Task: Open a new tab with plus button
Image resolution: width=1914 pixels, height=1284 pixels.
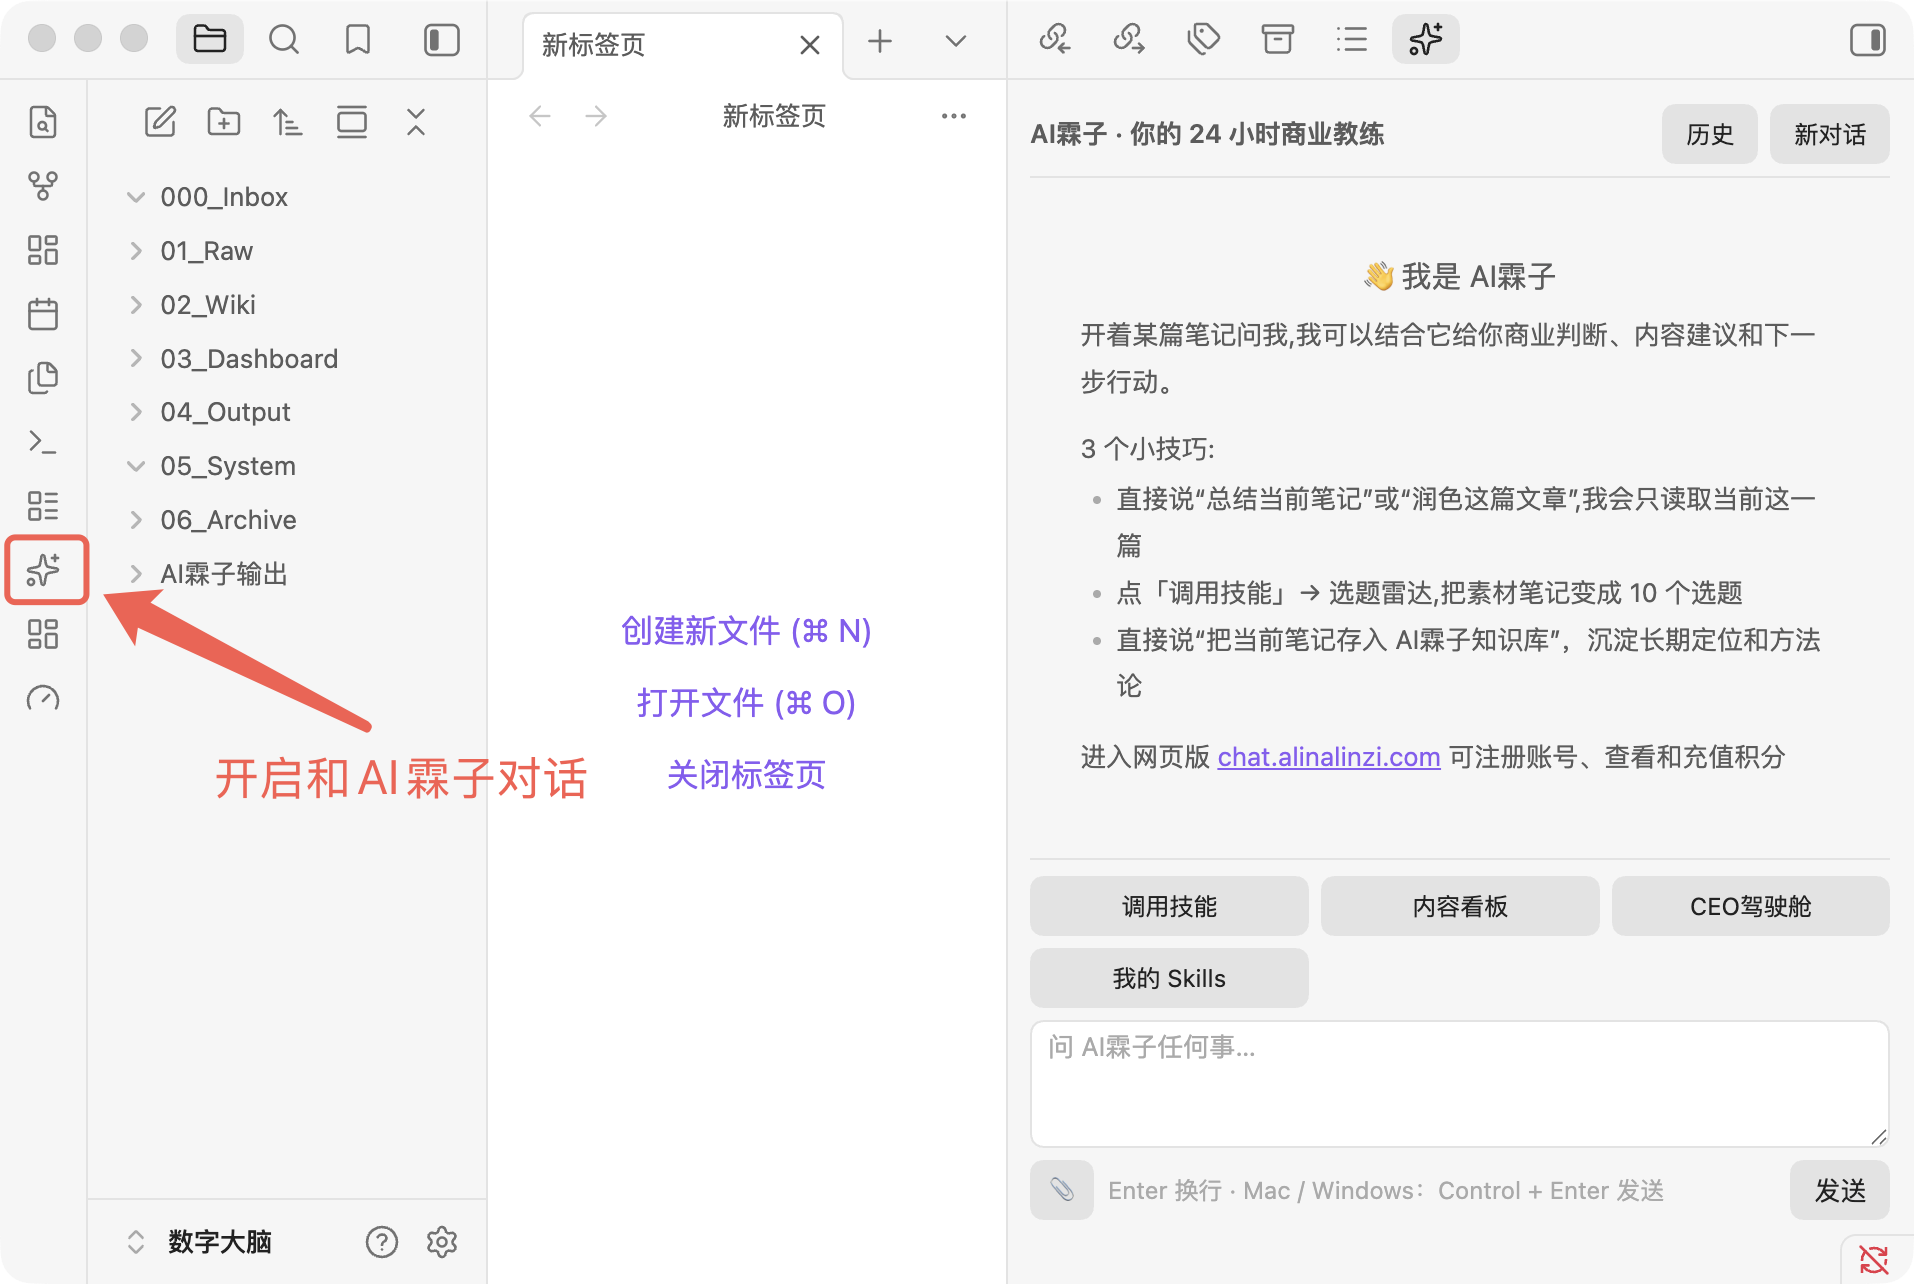Action: click(880, 41)
